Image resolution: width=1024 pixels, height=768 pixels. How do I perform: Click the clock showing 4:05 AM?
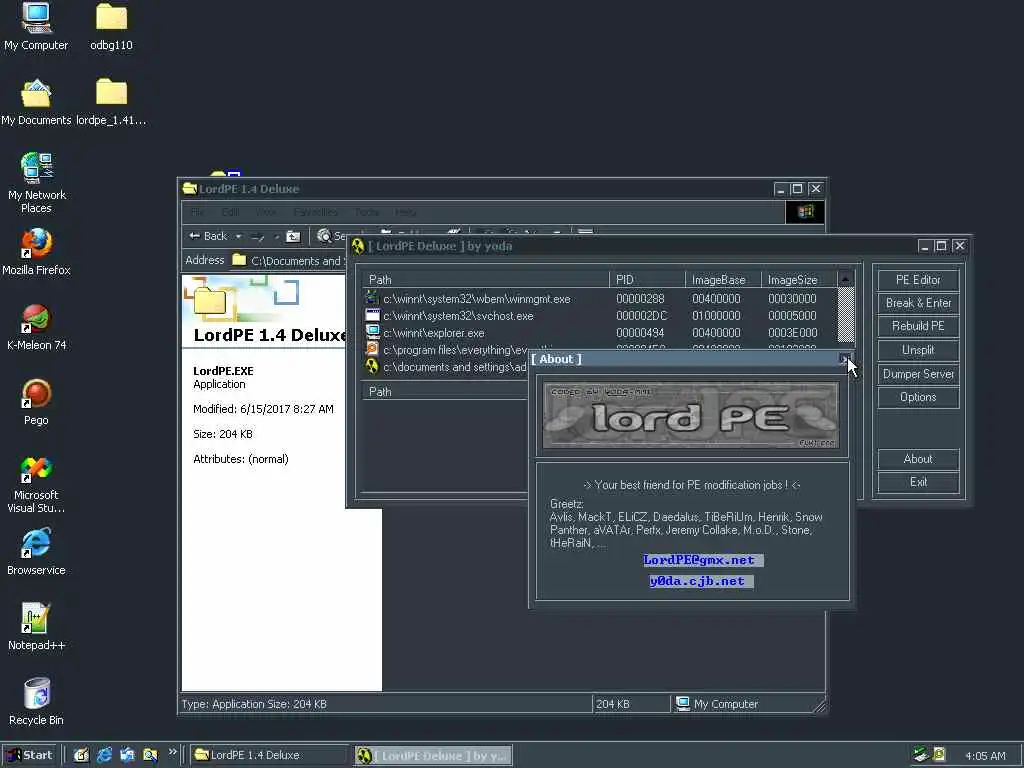985,756
